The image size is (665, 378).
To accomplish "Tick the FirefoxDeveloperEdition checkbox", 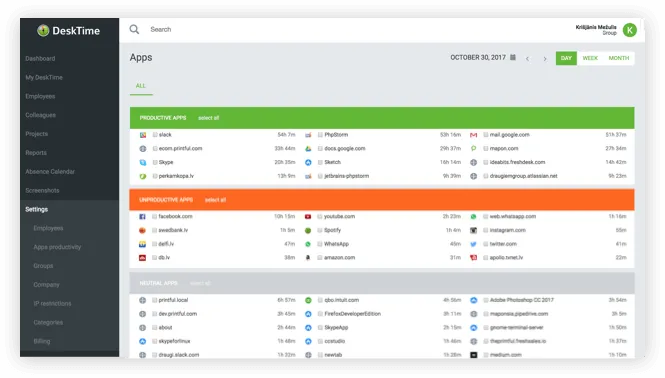I will coord(320,314).
